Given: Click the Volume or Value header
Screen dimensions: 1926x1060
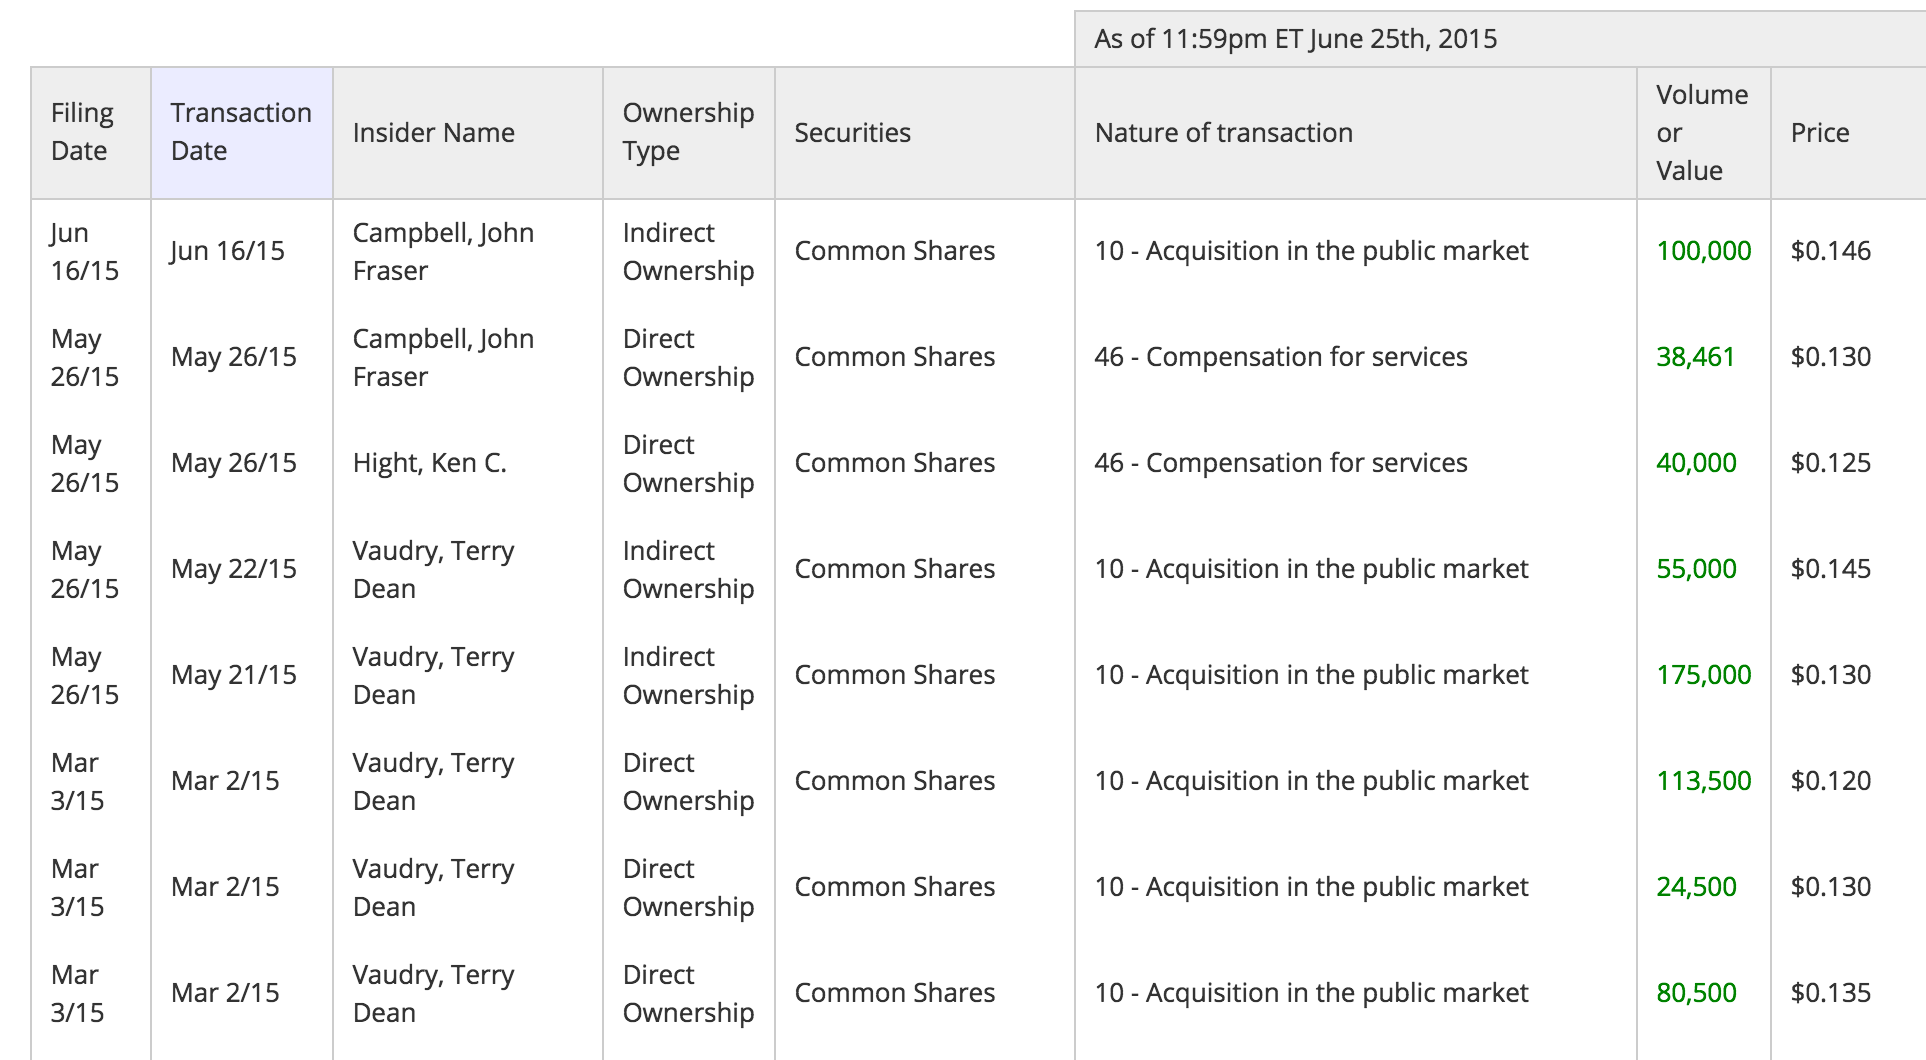Looking at the screenshot, I should [1703, 132].
